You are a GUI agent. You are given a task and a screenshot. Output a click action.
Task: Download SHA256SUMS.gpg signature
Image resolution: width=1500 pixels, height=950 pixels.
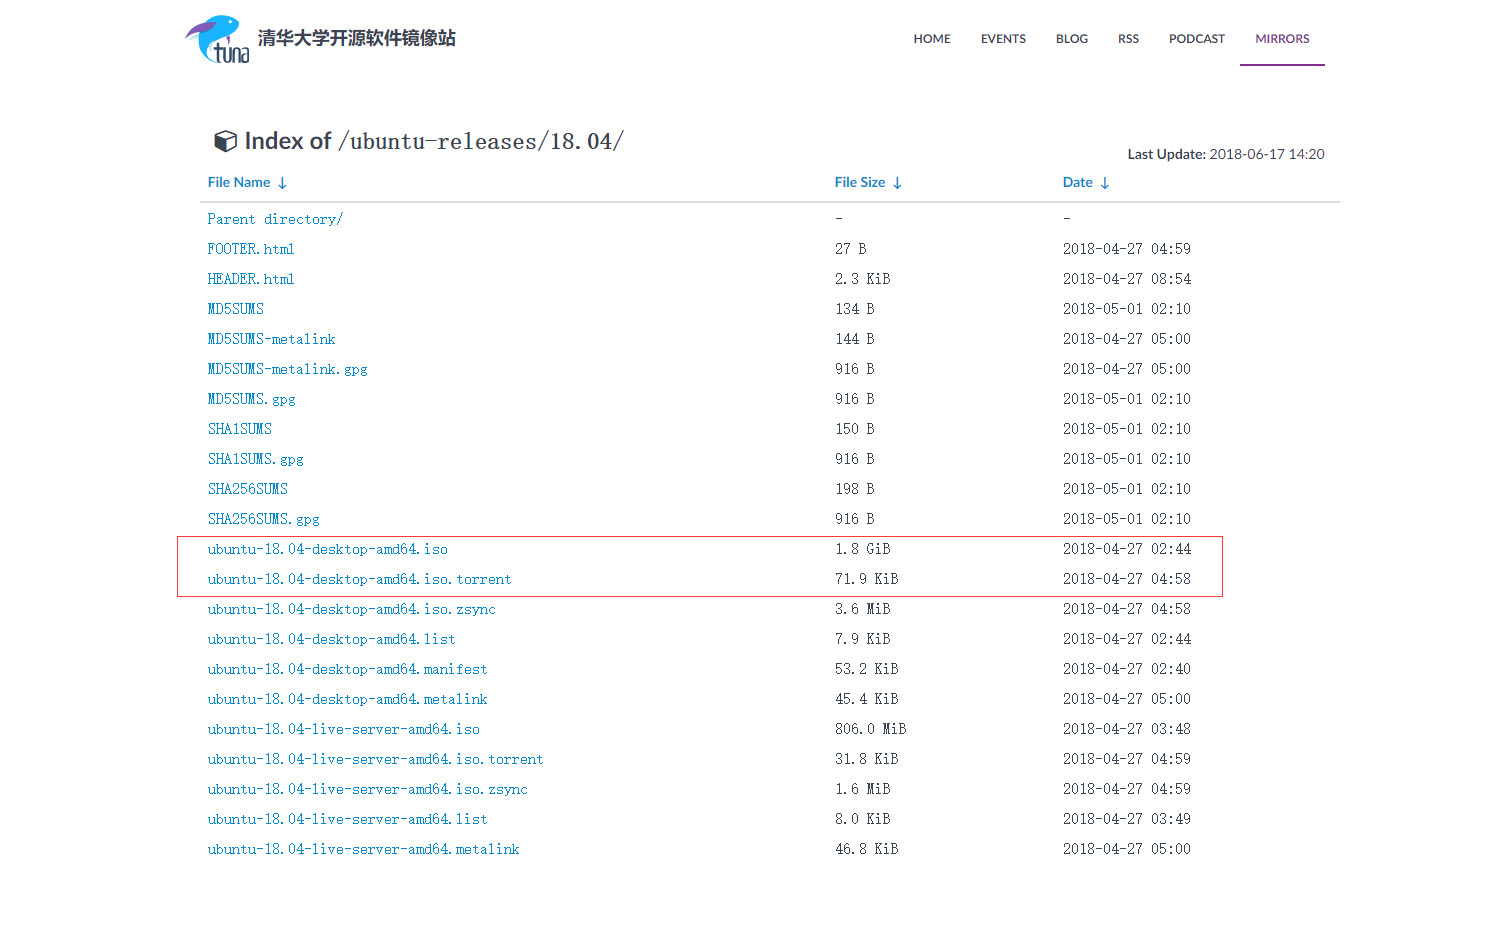click(x=263, y=519)
